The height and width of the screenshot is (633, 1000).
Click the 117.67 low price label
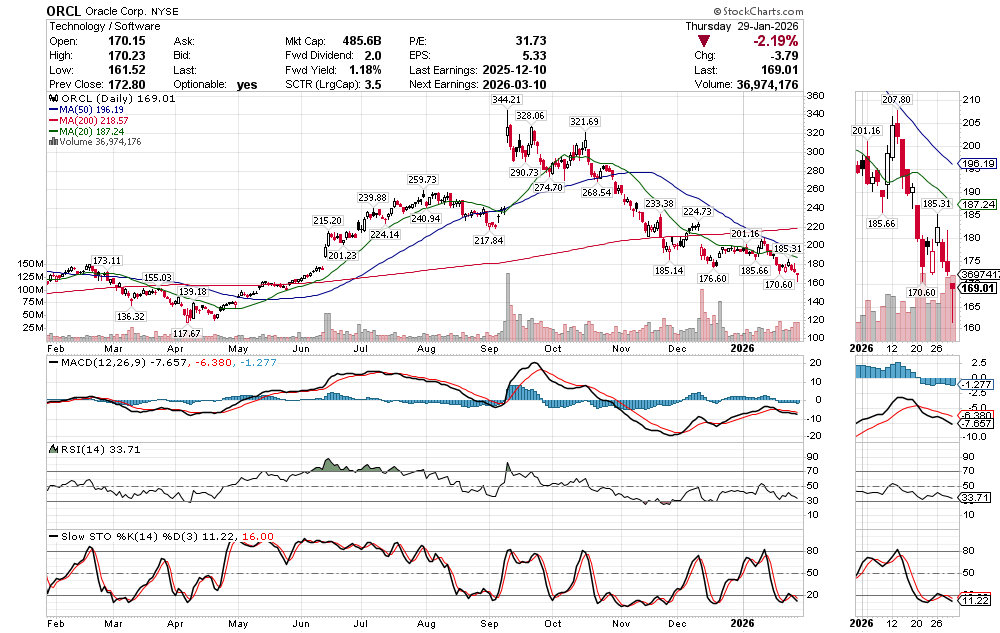point(187,333)
